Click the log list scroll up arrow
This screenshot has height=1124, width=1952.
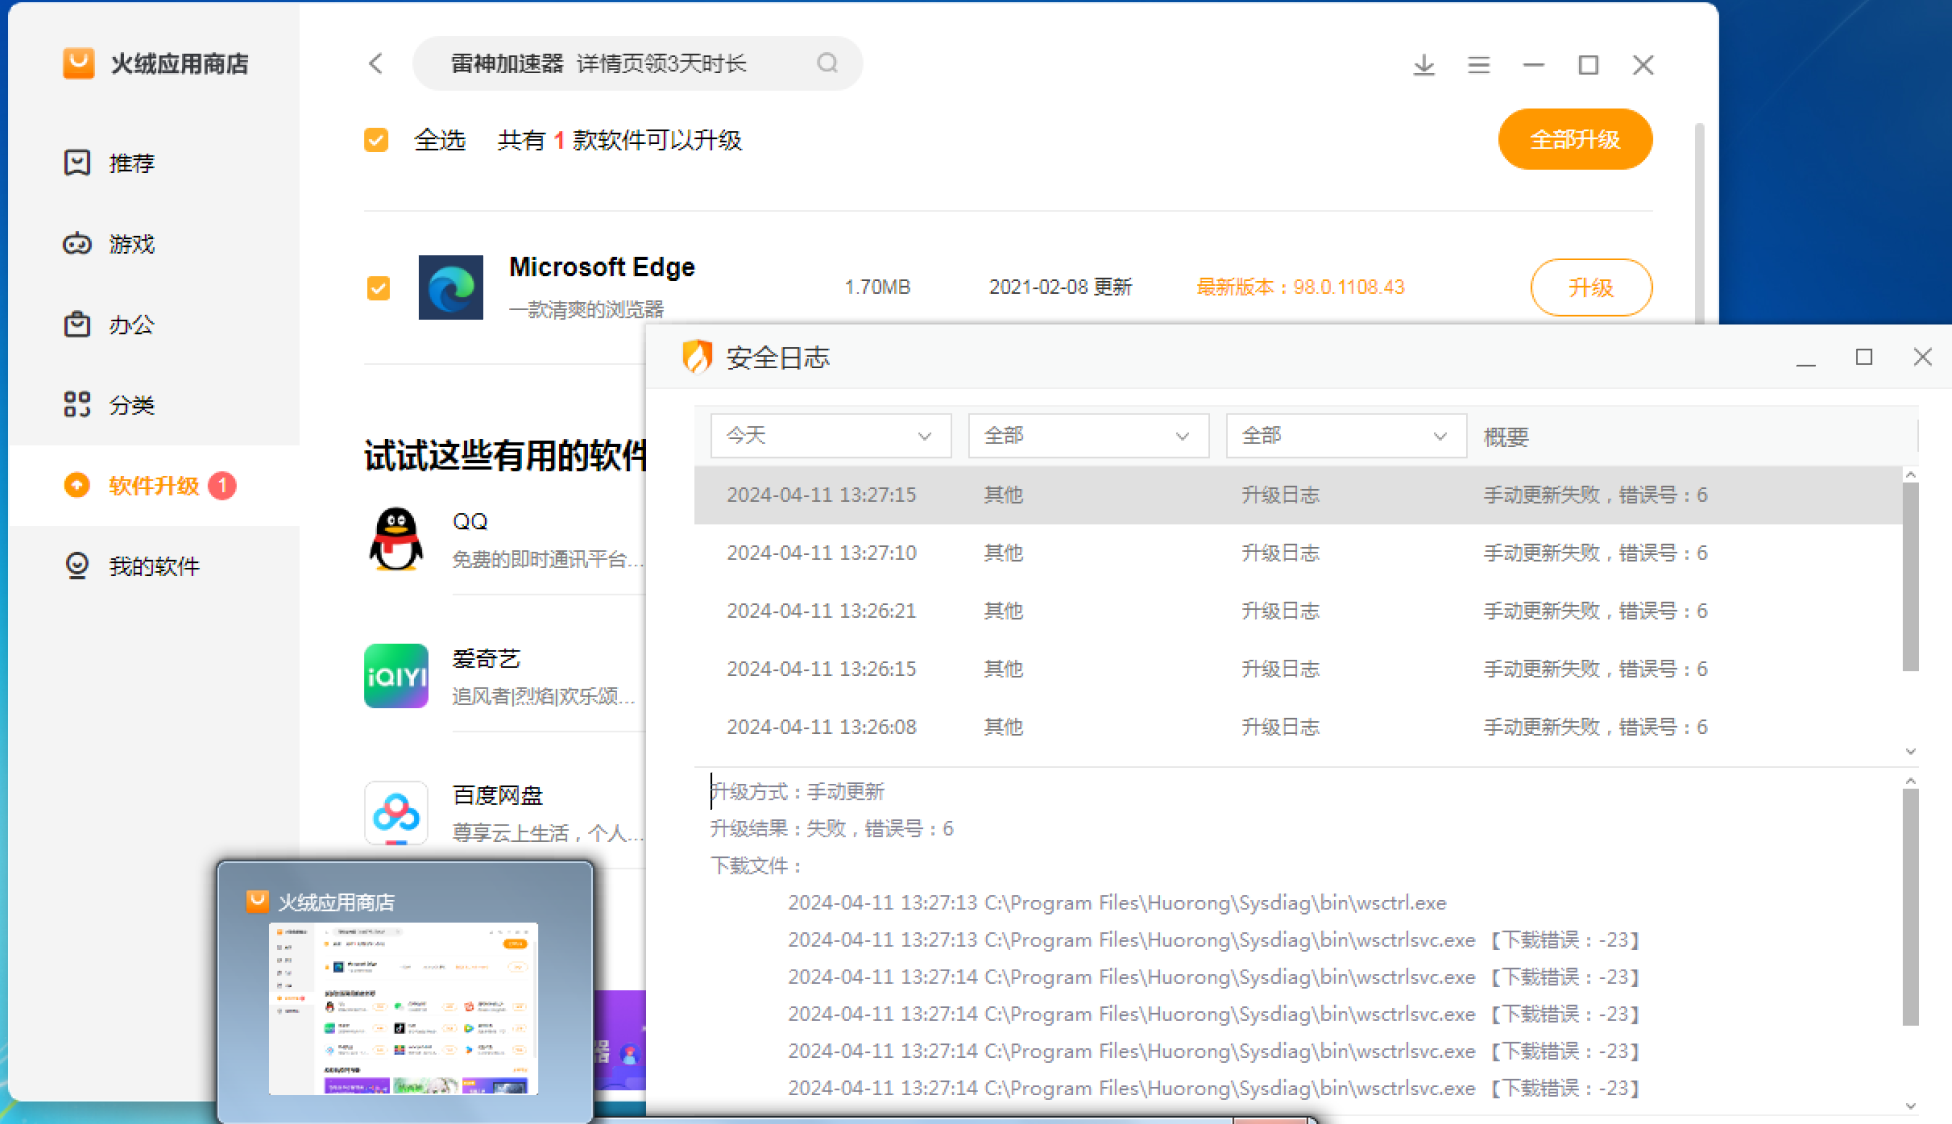(1910, 474)
